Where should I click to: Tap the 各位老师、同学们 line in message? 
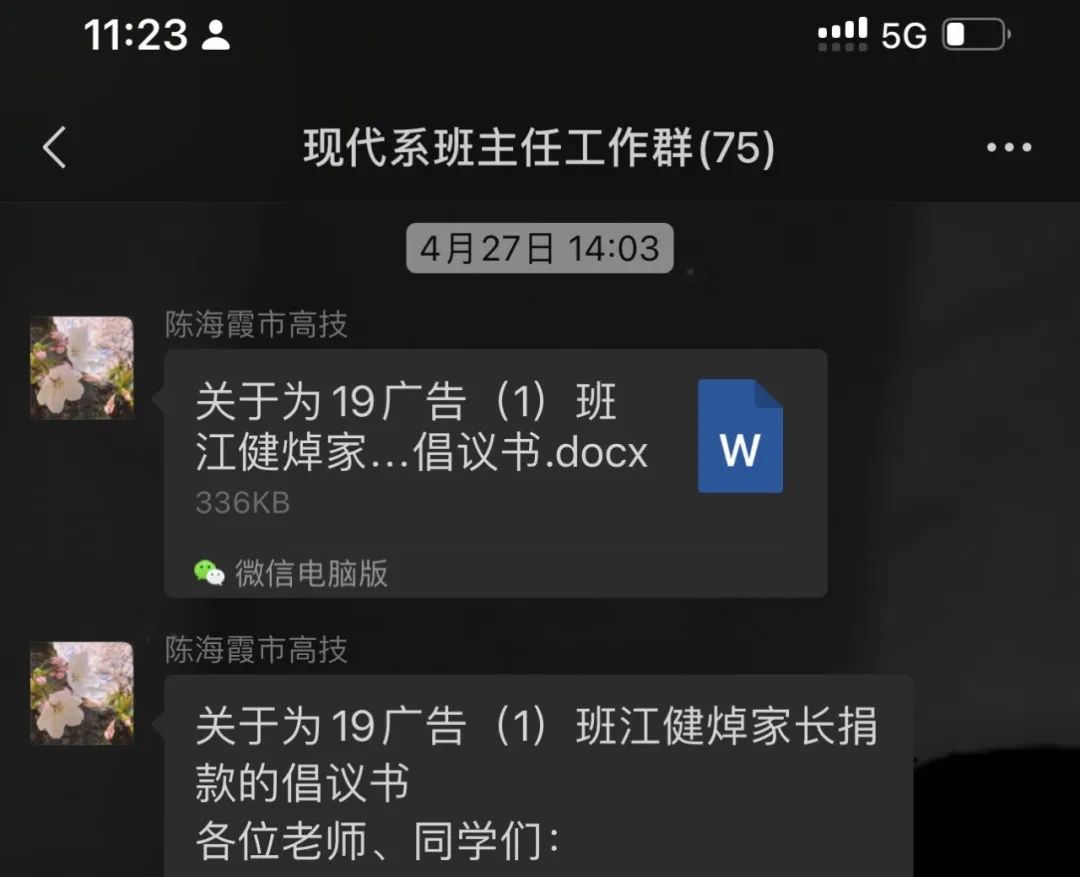click(377, 840)
